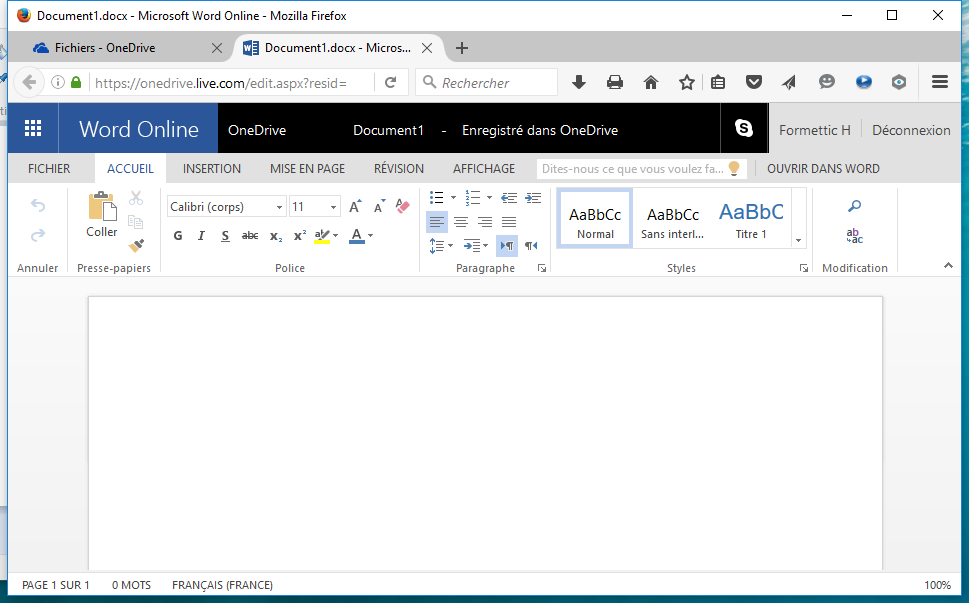Click OUVRIR DANS WORD
This screenshot has height=603, width=969.
pyautogui.click(x=823, y=169)
